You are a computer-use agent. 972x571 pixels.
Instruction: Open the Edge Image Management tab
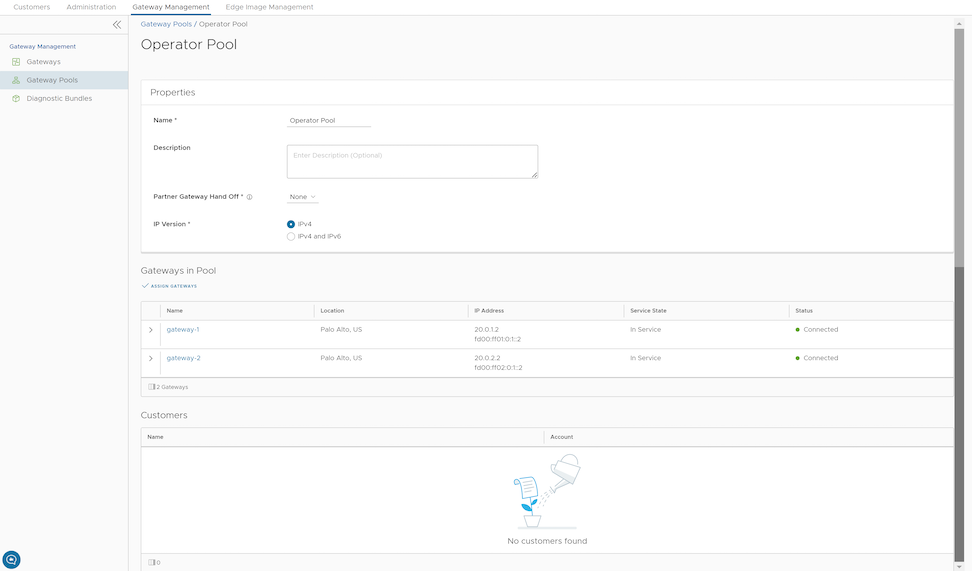pyautogui.click(x=269, y=7)
